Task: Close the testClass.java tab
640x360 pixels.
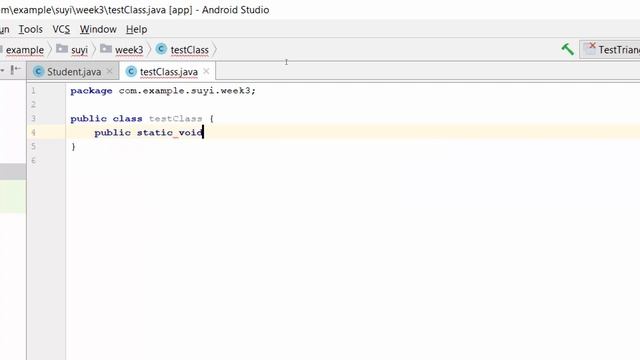Action: [207, 71]
